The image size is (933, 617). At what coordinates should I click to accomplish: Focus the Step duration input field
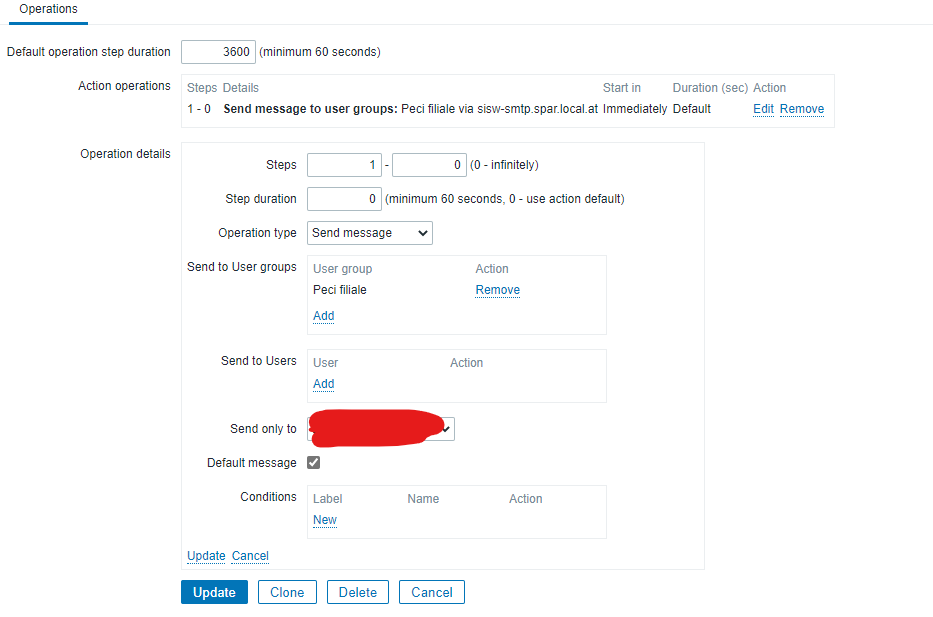[x=344, y=199]
